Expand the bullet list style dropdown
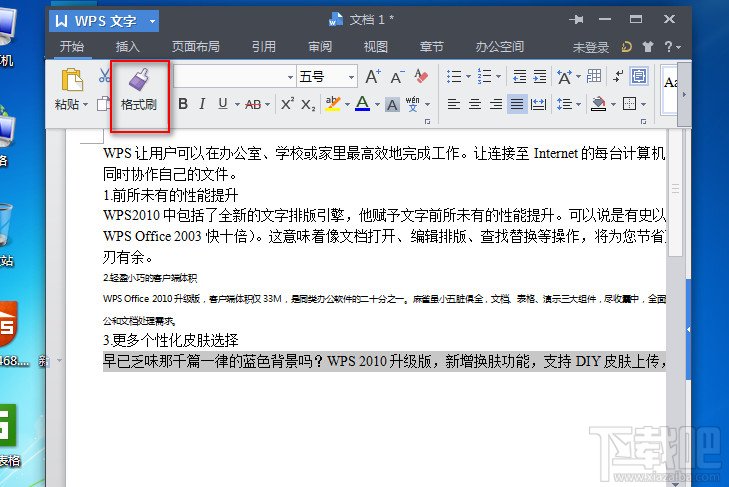 (x=468, y=76)
